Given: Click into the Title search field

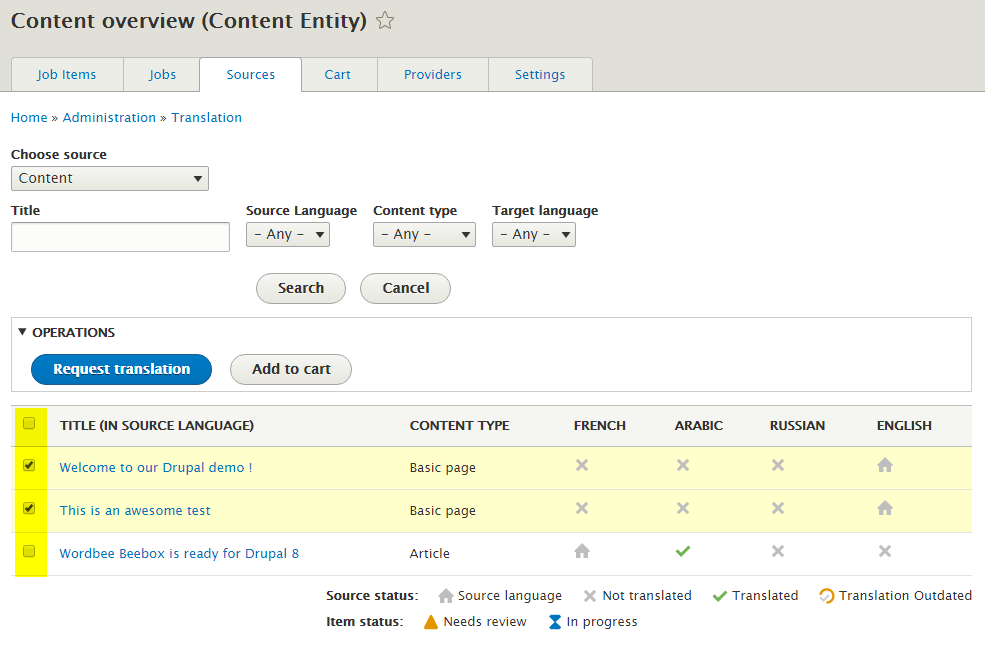Looking at the screenshot, I should pos(120,237).
